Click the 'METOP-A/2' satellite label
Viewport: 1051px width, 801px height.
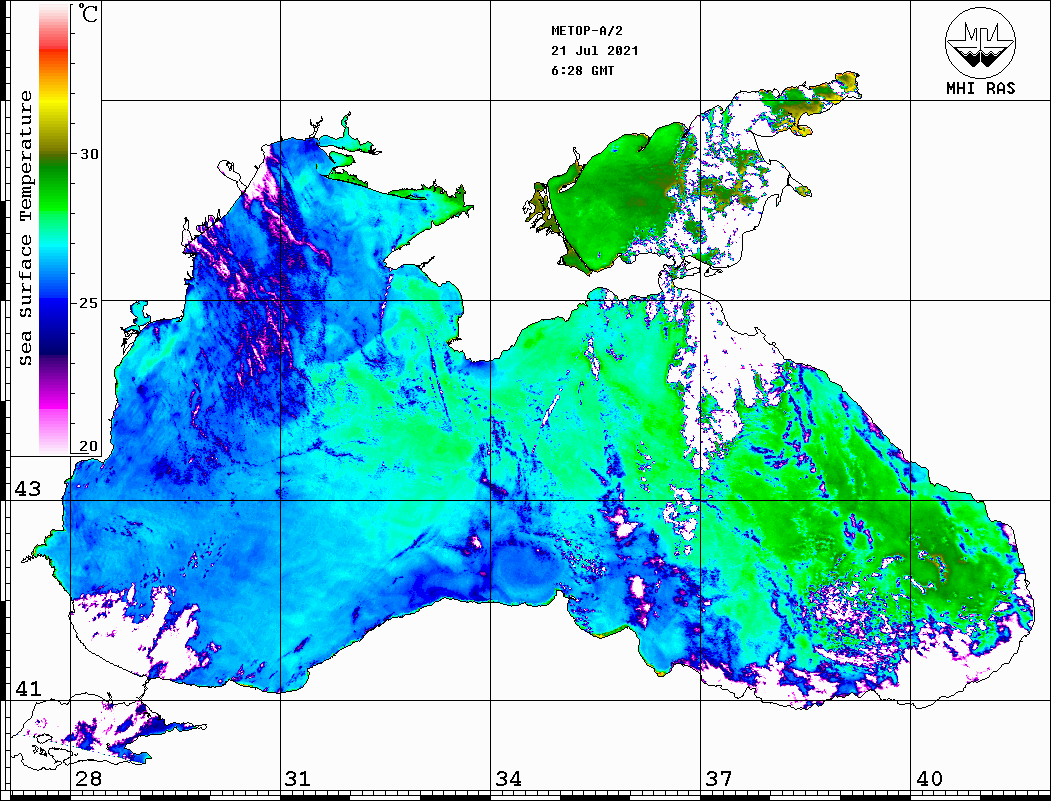coord(587,31)
